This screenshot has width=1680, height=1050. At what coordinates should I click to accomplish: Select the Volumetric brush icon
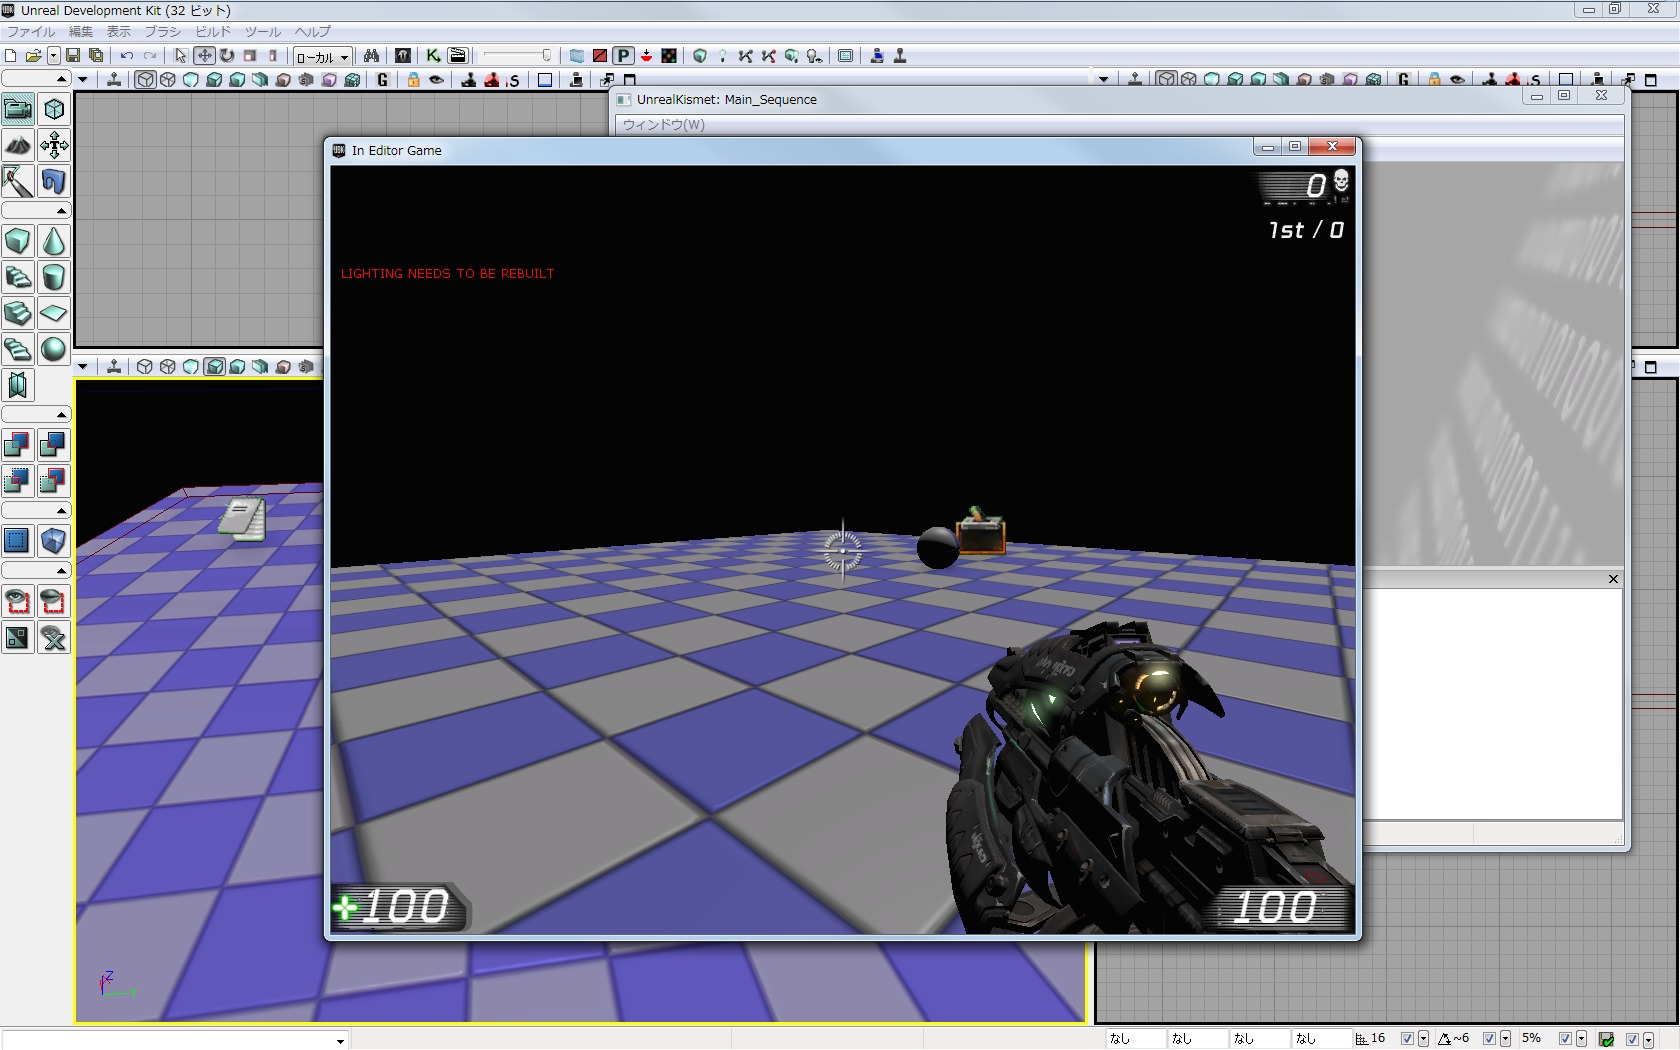tap(18, 385)
